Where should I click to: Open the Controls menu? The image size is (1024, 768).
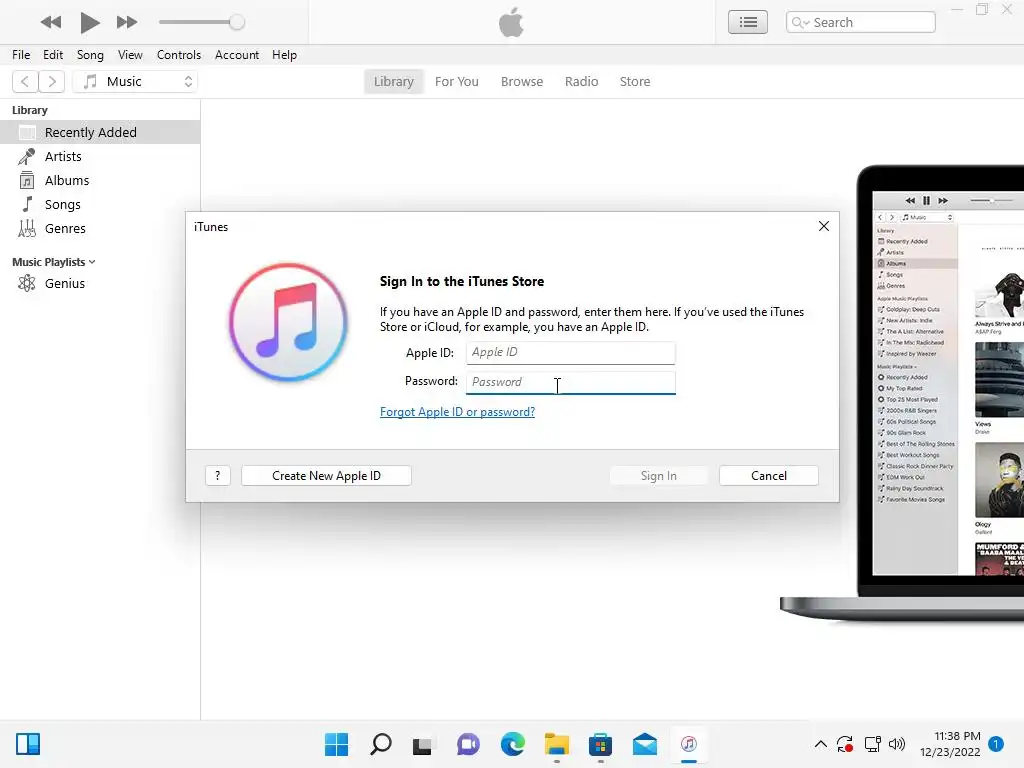[178, 55]
